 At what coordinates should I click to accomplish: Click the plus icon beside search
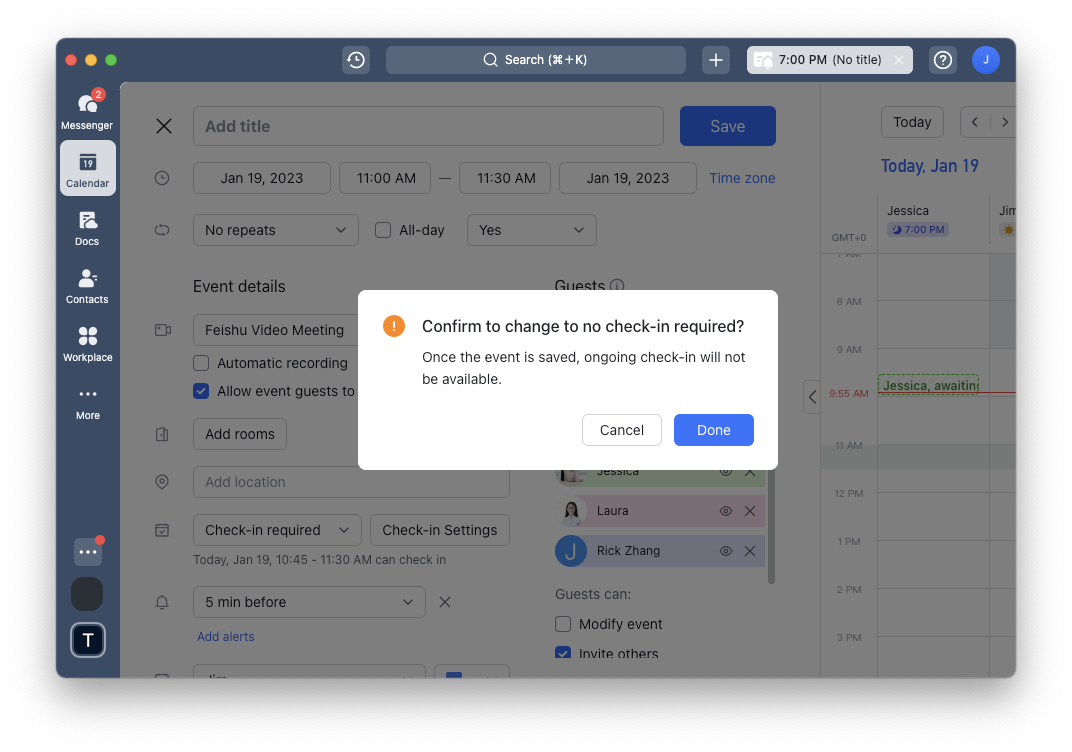click(x=715, y=60)
